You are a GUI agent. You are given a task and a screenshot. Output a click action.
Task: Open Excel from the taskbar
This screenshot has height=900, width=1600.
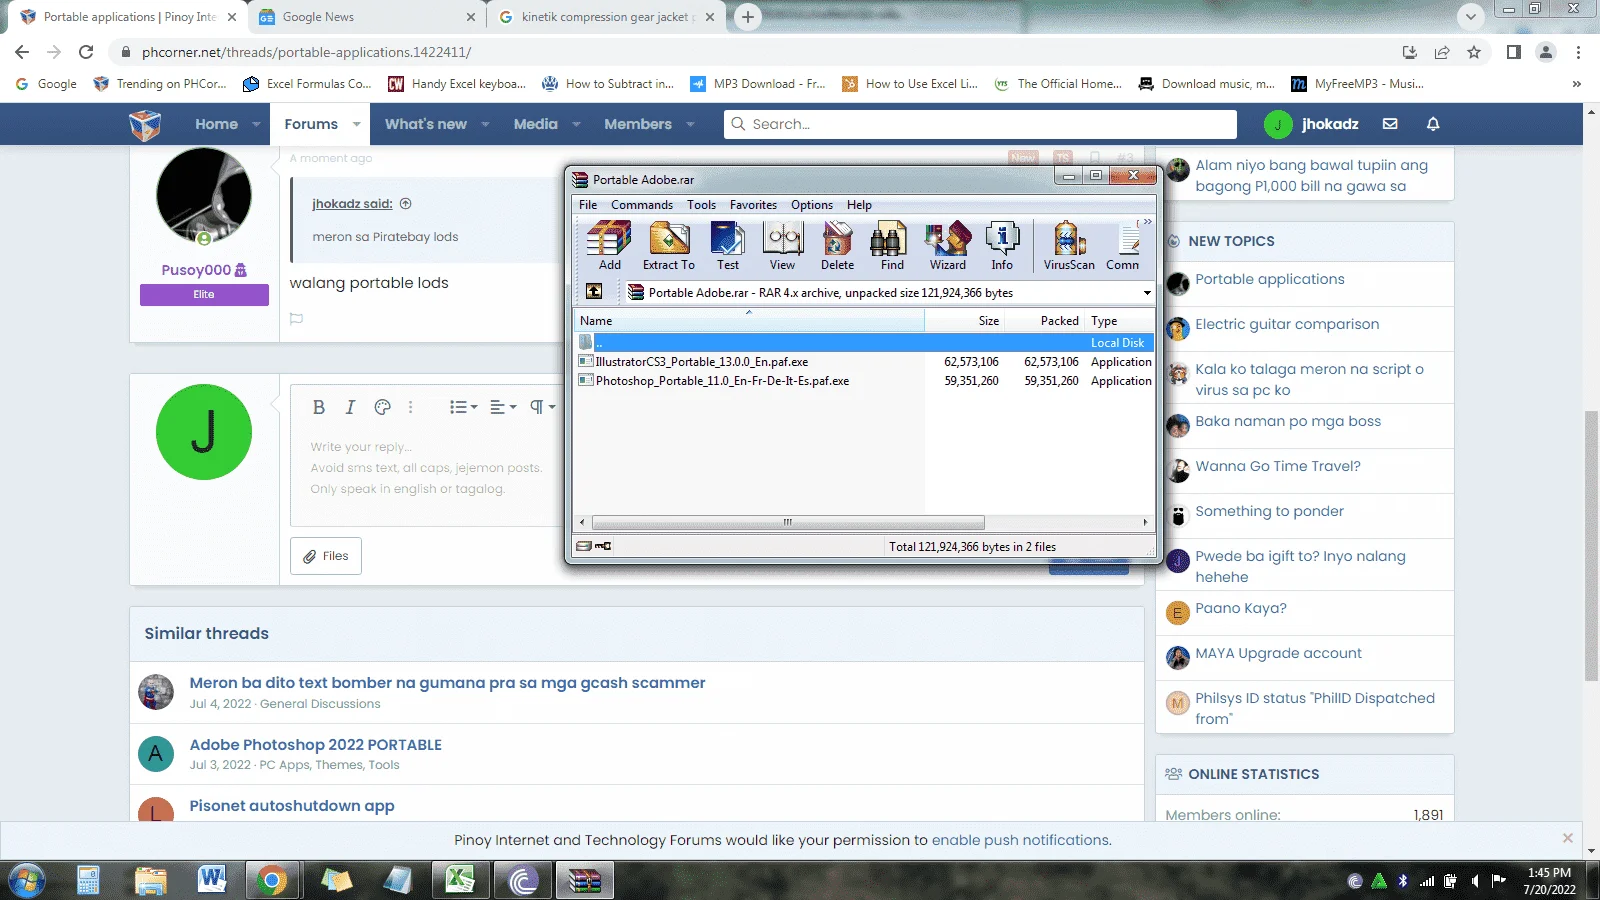click(459, 880)
